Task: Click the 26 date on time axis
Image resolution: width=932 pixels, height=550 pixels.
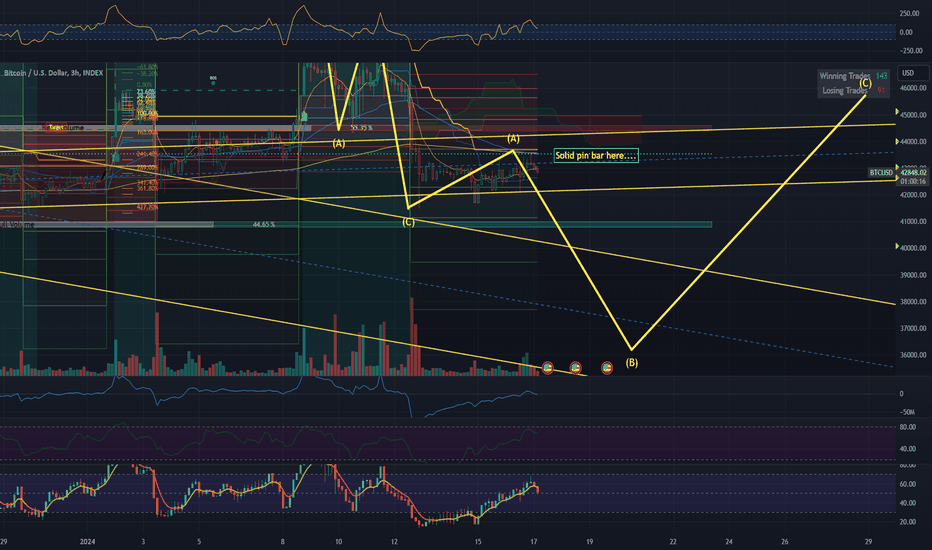Action: [785, 542]
